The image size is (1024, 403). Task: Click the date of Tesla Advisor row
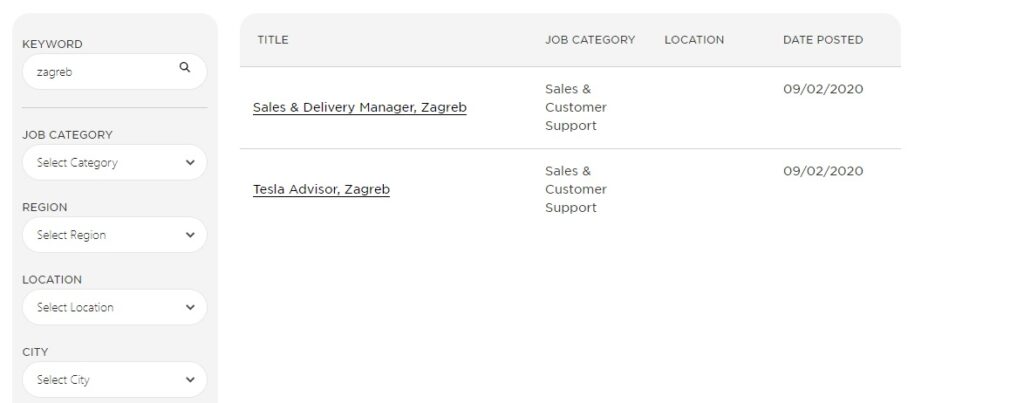(x=822, y=171)
